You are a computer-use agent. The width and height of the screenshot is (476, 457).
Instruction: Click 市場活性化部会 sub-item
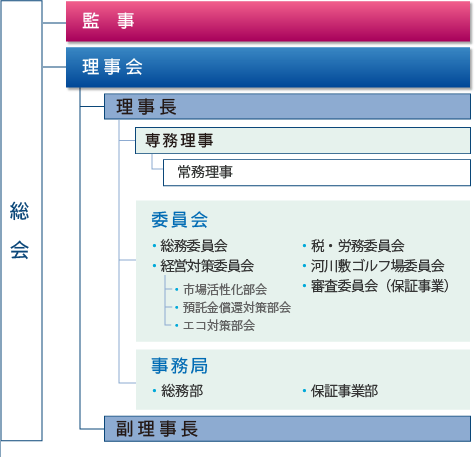(x=225, y=289)
